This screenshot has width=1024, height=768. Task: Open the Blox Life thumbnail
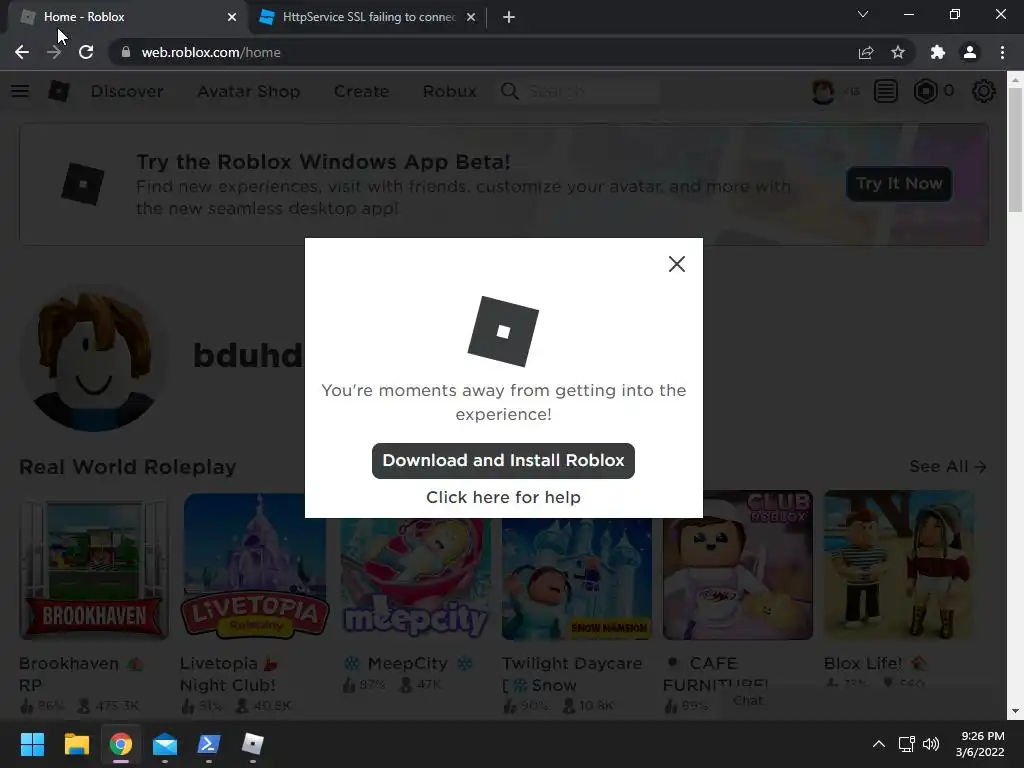(899, 566)
